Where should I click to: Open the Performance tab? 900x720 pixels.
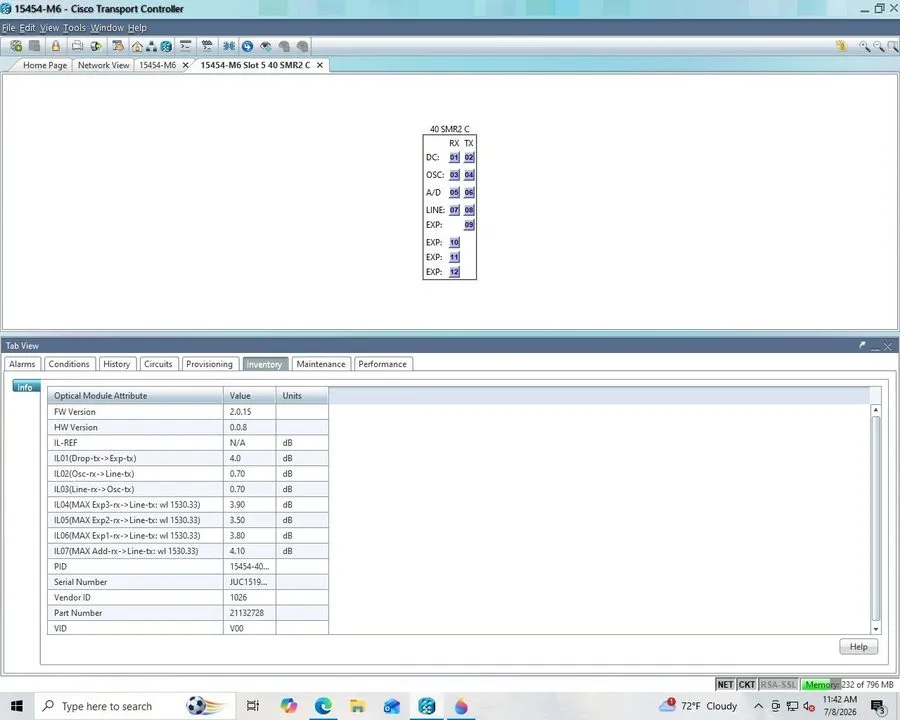click(x=382, y=364)
